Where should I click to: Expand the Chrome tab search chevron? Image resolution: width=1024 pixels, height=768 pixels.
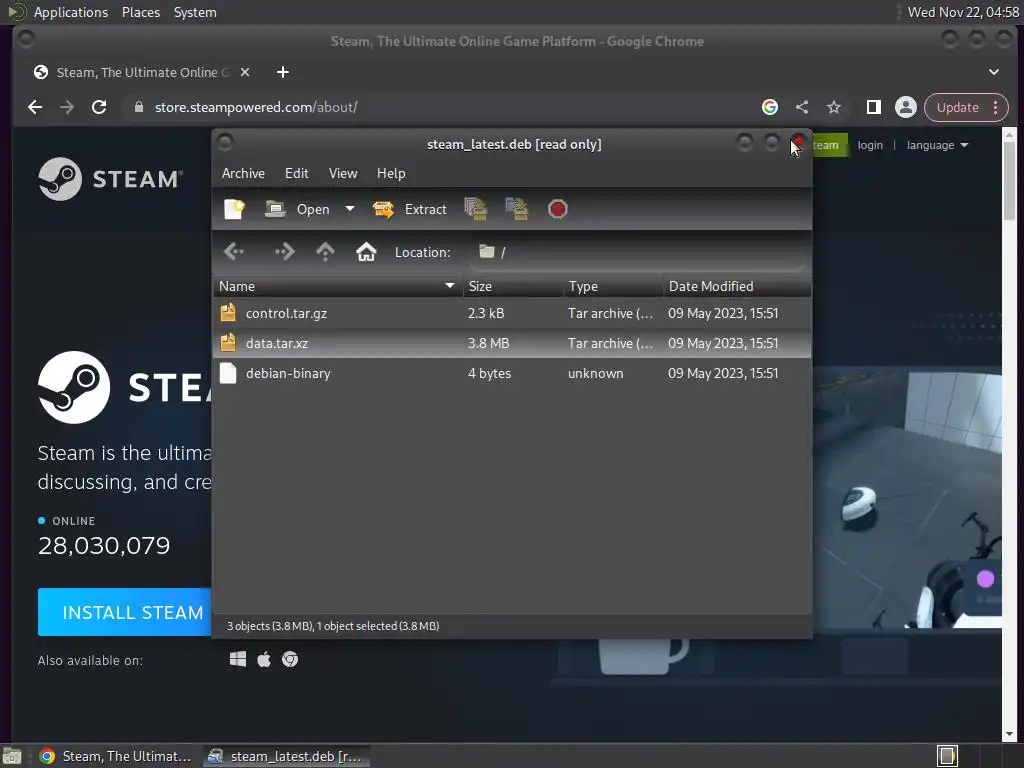[x=994, y=72]
